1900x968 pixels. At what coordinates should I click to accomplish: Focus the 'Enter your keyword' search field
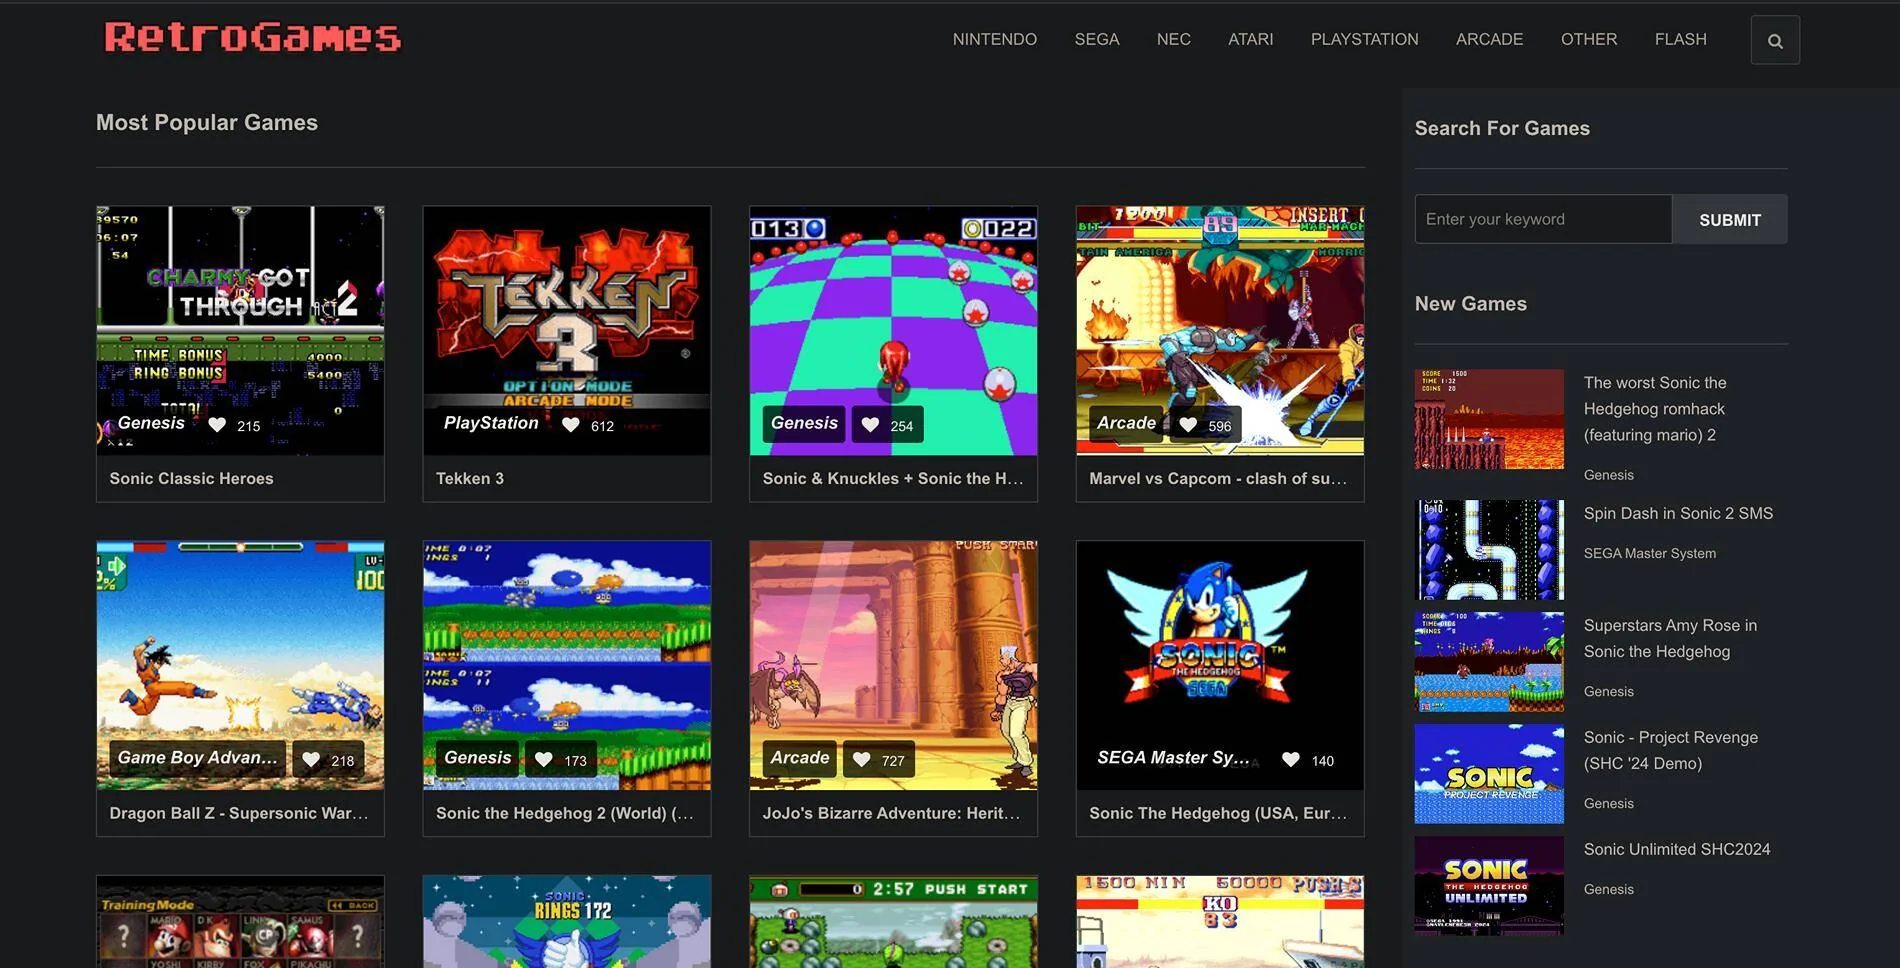point(1543,219)
